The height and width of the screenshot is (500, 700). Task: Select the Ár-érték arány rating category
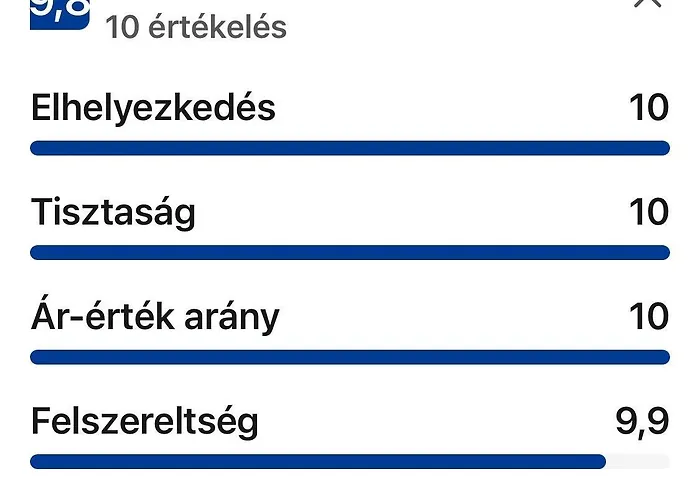[x=155, y=317]
